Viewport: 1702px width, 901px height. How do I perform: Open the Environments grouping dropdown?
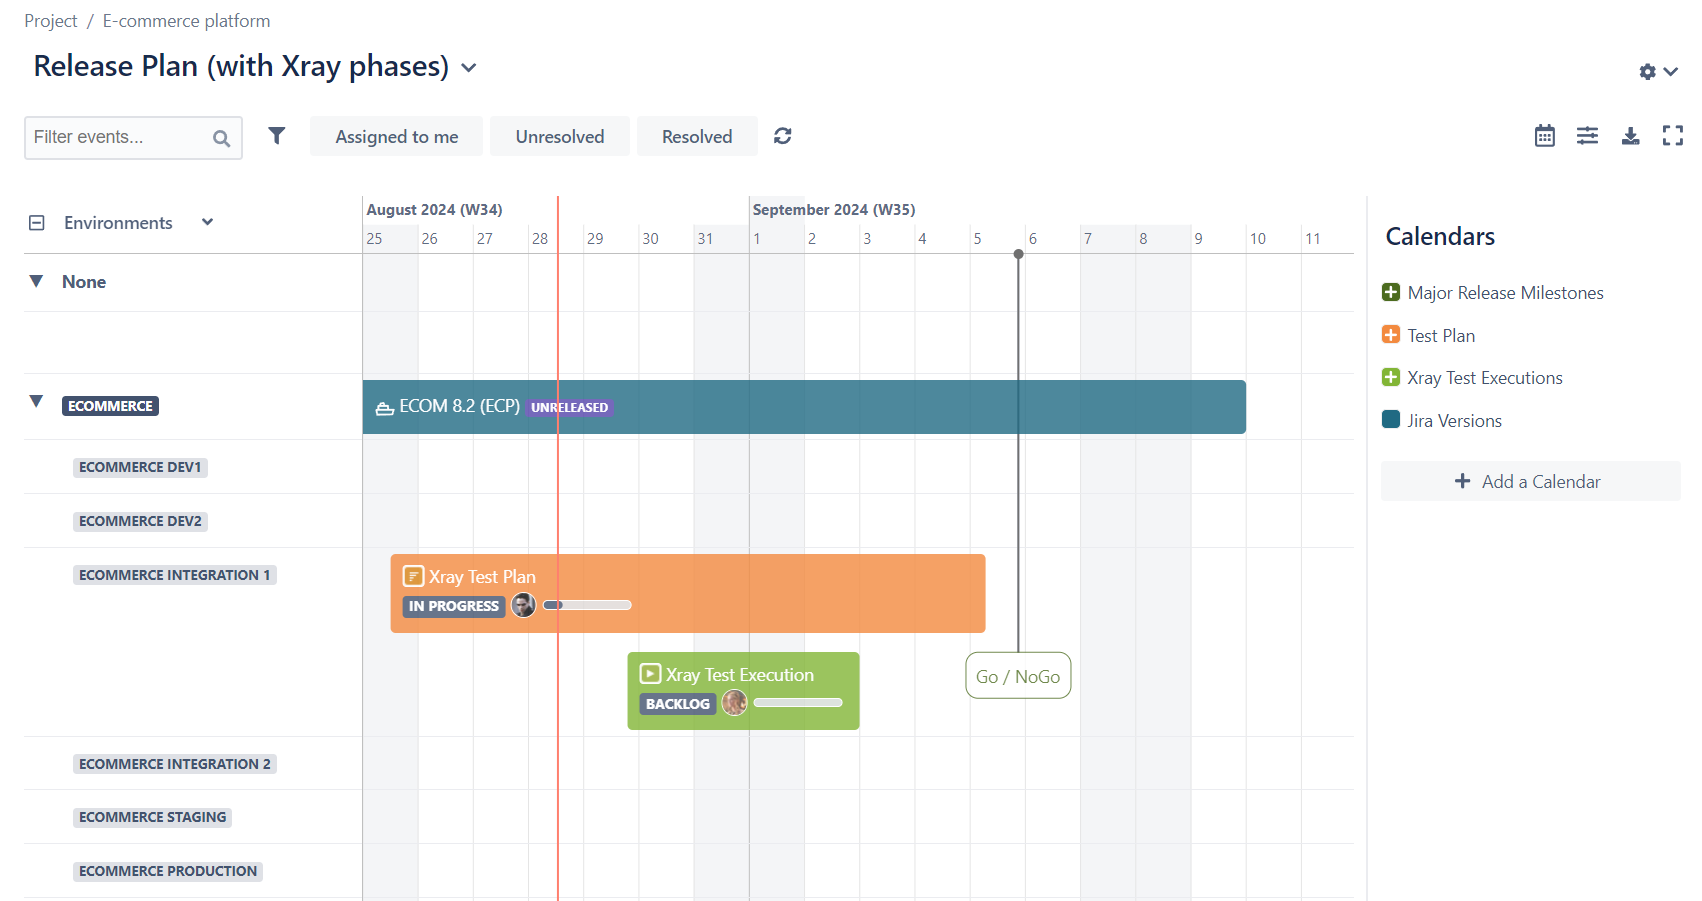(207, 222)
